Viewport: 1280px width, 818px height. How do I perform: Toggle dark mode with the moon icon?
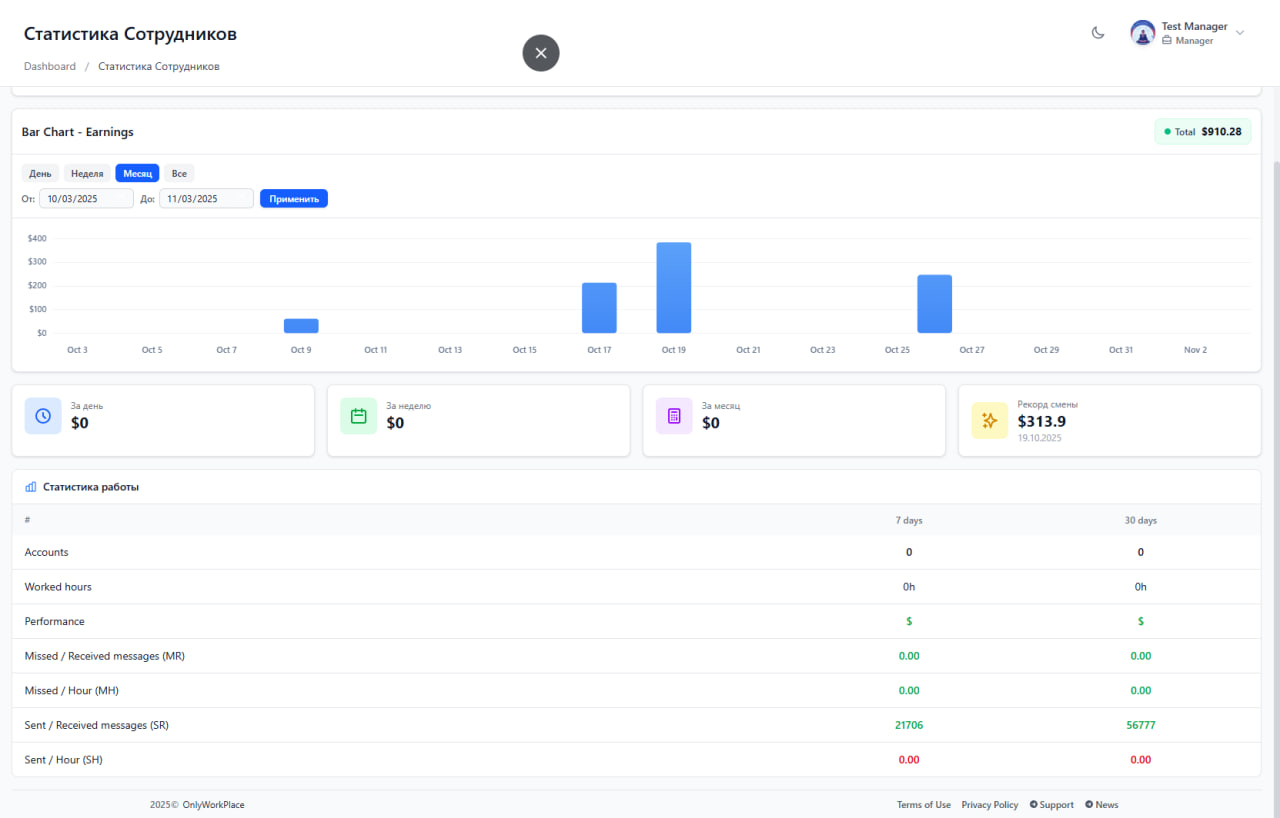click(x=1097, y=32)
